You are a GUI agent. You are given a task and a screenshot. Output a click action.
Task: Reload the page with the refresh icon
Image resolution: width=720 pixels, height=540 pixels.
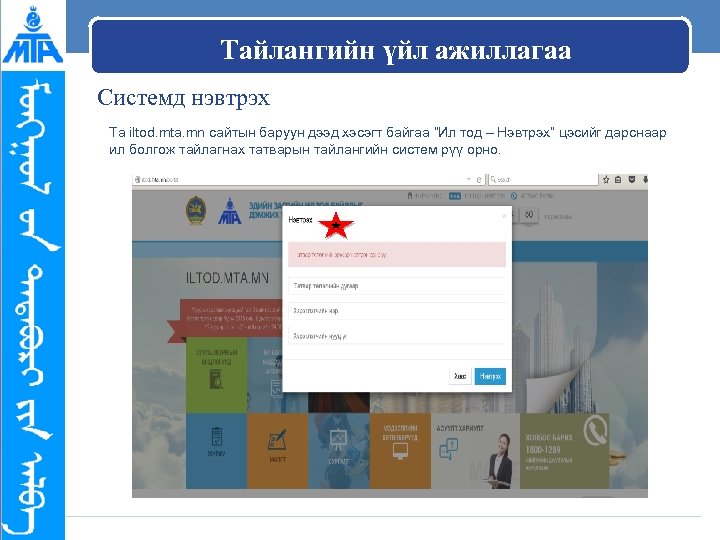click(479, 180)
